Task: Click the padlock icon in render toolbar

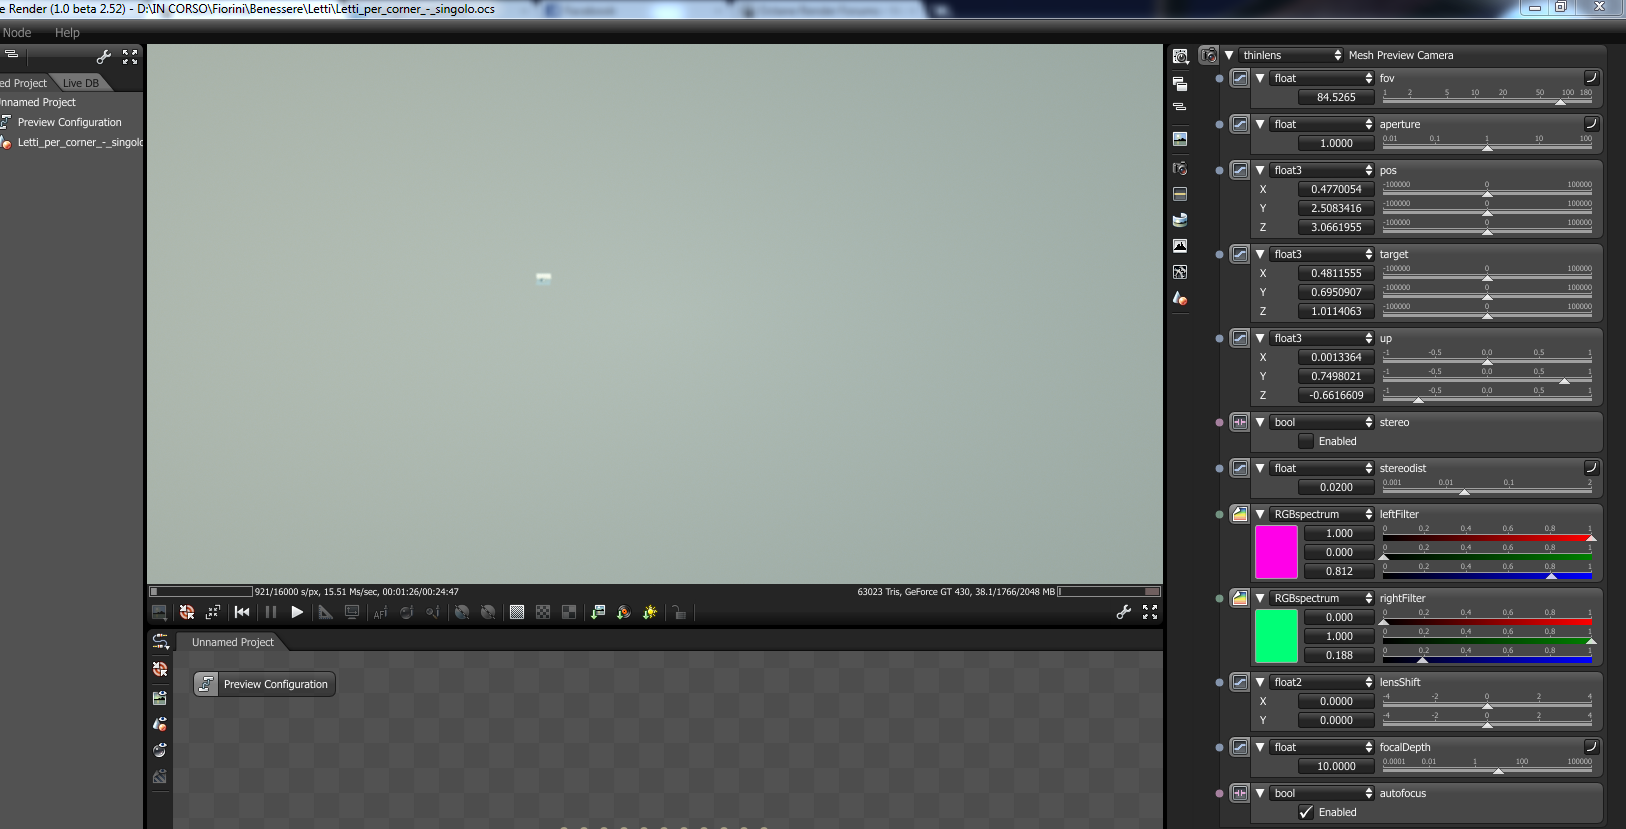Action: point(679,612)
